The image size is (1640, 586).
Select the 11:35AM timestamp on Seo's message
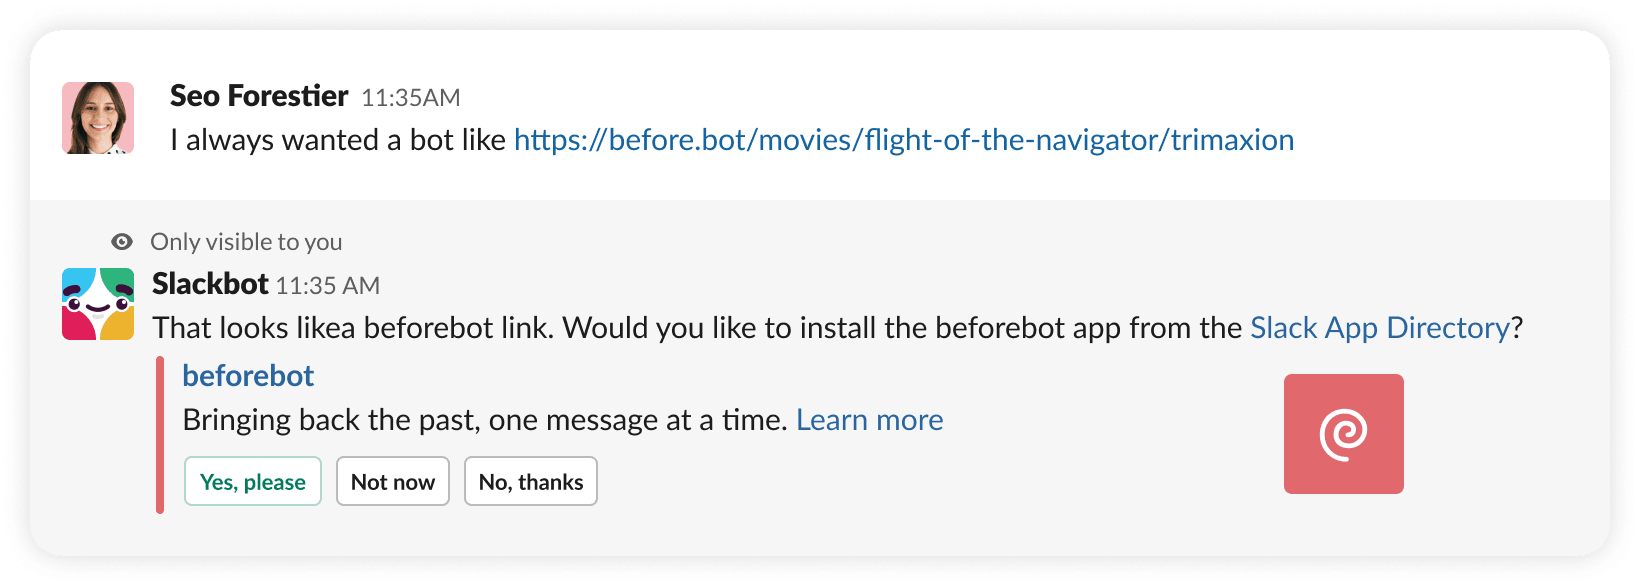(x=411, y=97)
